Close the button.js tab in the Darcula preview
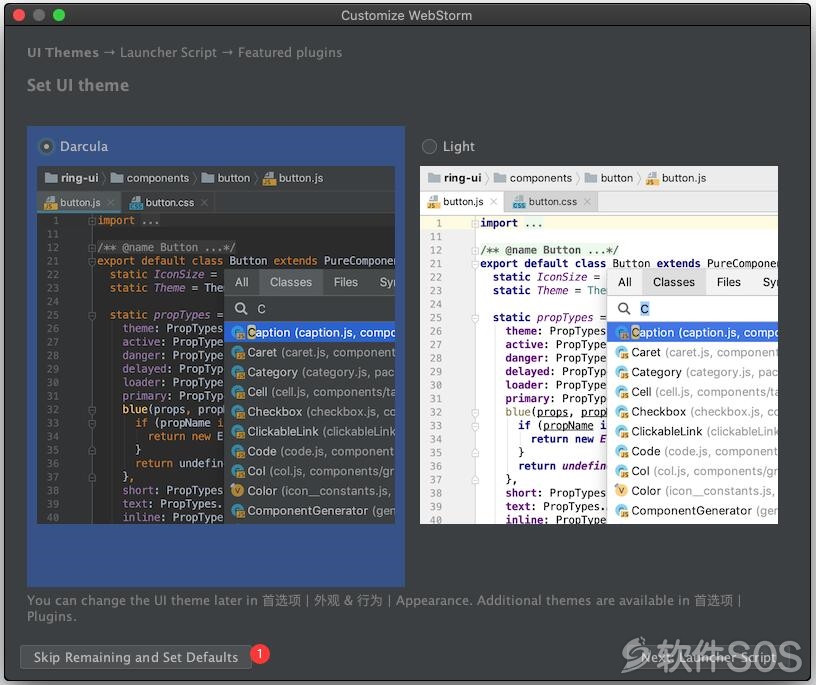Viewport: 816px width, 685px height. [110, 202]
